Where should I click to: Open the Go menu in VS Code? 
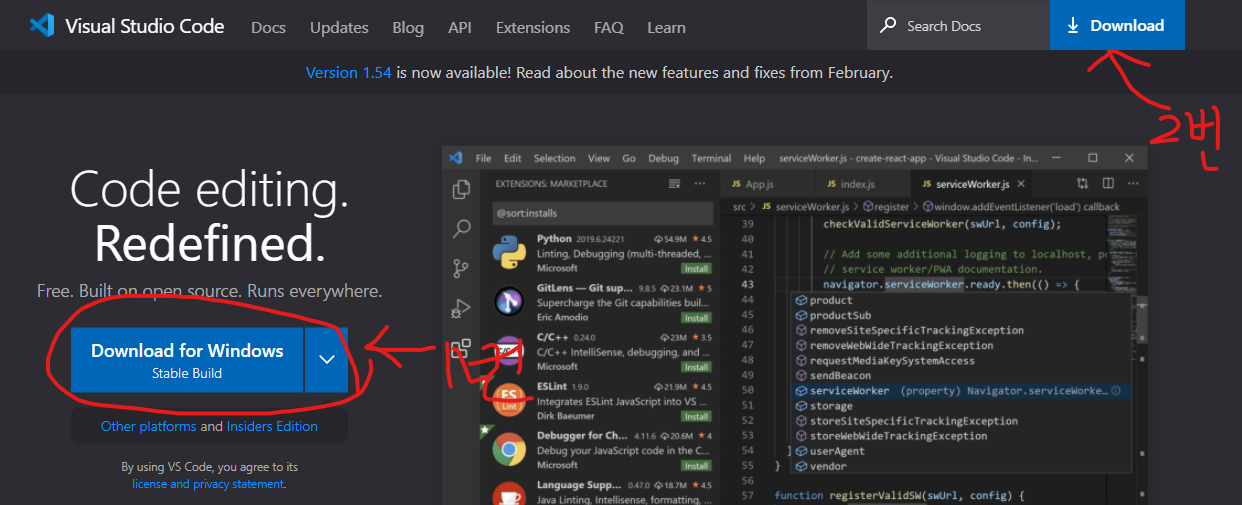pyautogui.click(x=629, y=158)
